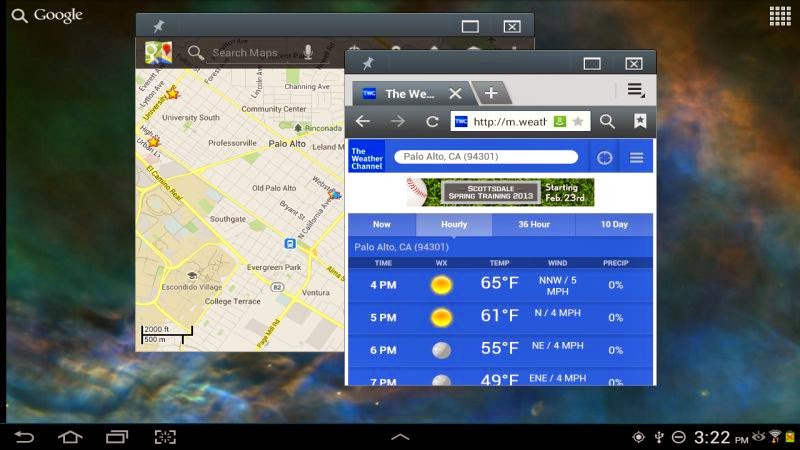
Task: Tap the Google Maps app logo
Action: [158, 53]
